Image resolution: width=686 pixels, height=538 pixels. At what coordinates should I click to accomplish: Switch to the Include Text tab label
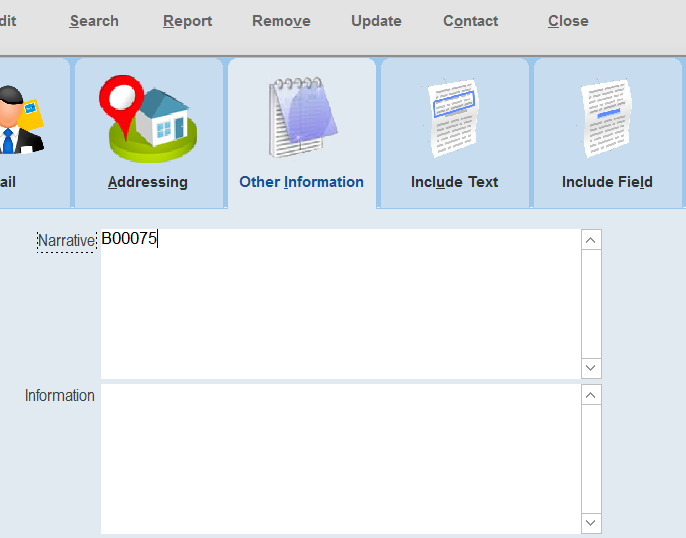coord(455,182)
